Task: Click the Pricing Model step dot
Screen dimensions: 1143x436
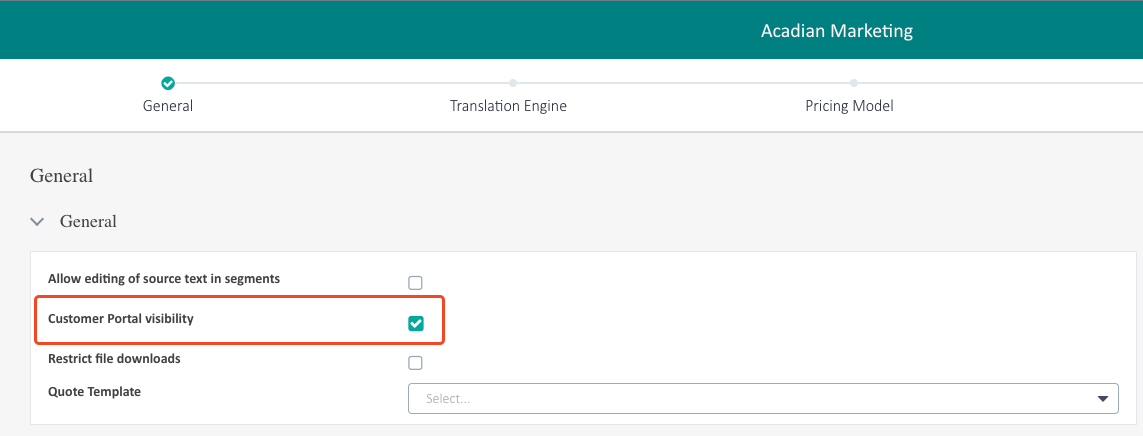Action: point(853,83)
